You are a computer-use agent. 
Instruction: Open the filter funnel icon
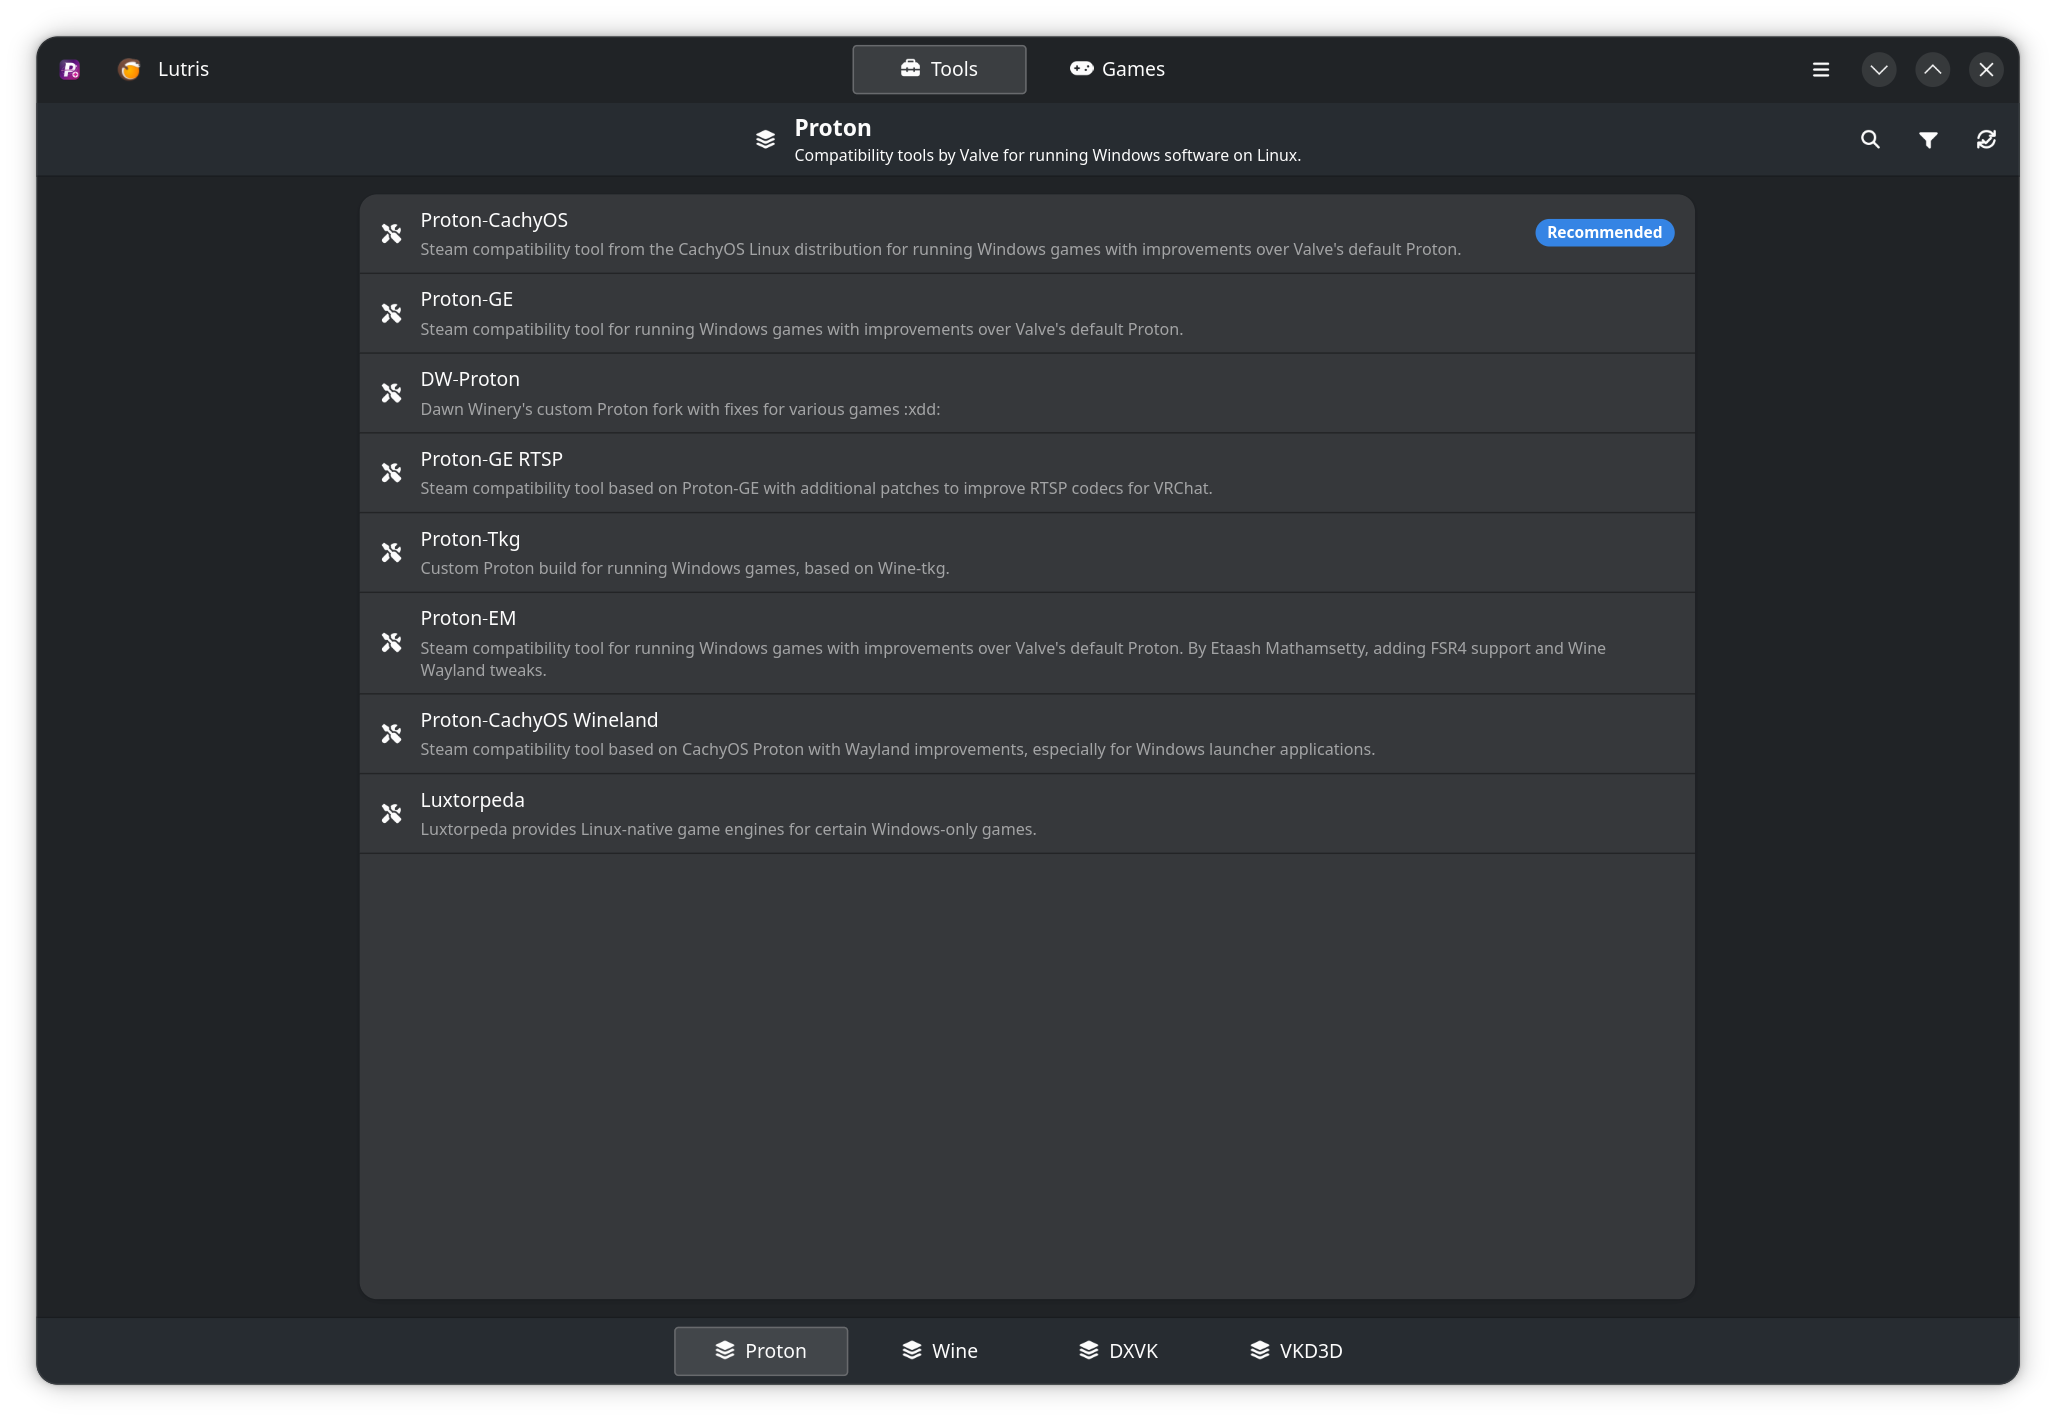click(x=1928, y=139)
